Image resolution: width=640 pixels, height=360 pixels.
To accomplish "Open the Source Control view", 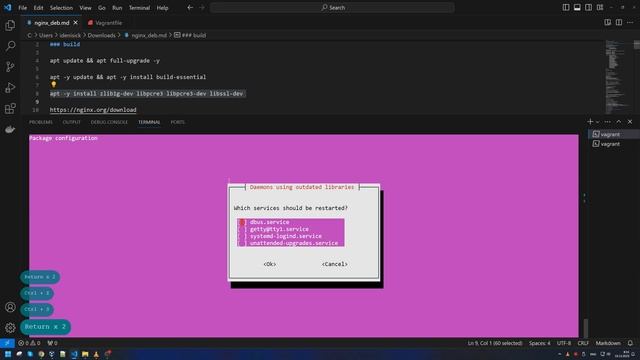I will [x=10, y=67].
